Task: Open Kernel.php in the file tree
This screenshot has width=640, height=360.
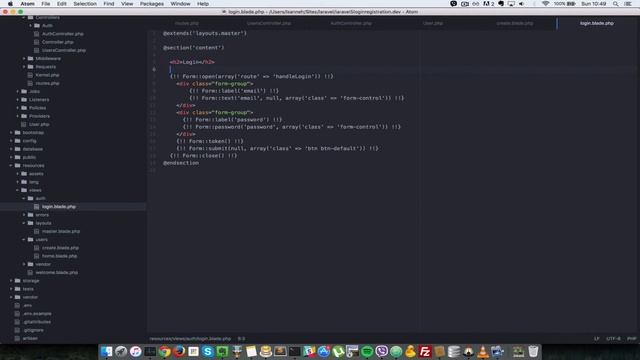Action: pyautogui.click(x=47, y=75)
